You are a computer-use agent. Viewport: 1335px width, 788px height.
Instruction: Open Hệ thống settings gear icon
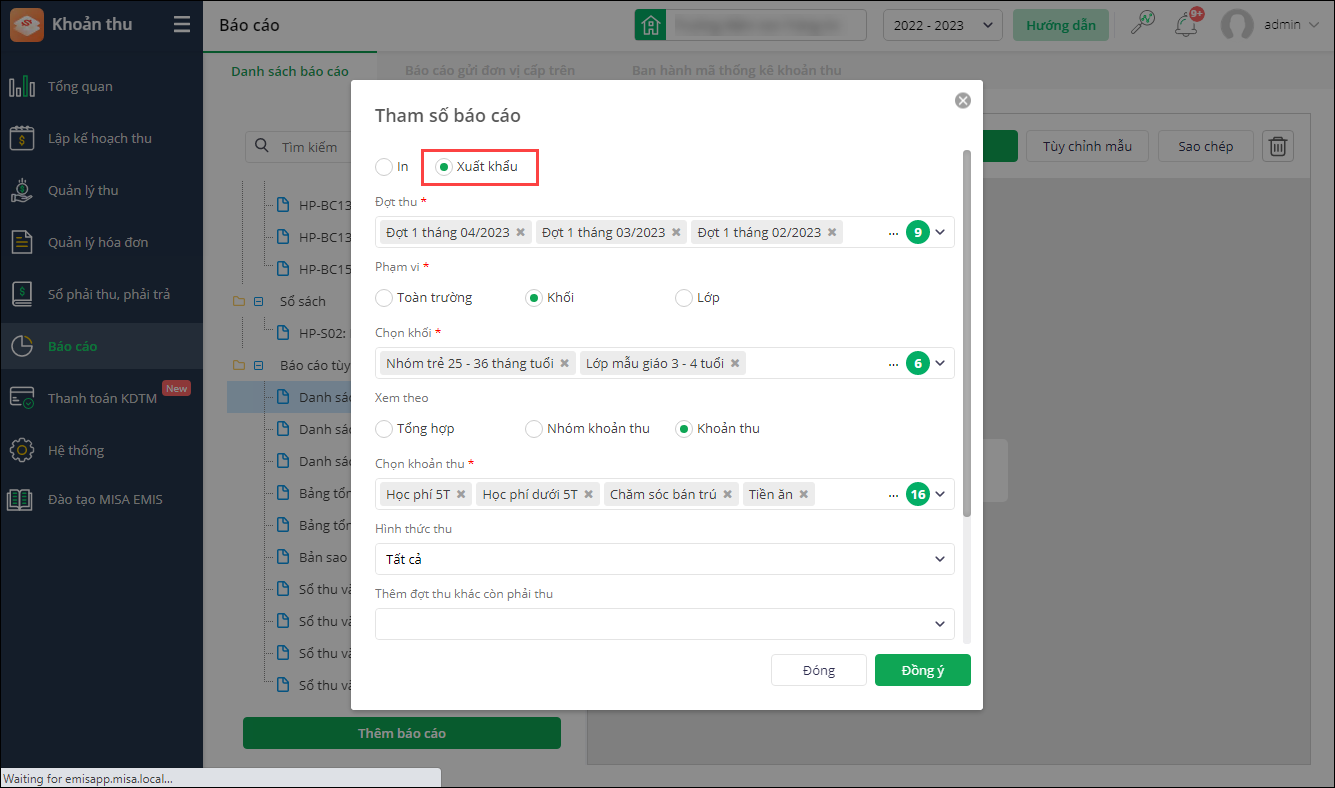coord(22,450)
